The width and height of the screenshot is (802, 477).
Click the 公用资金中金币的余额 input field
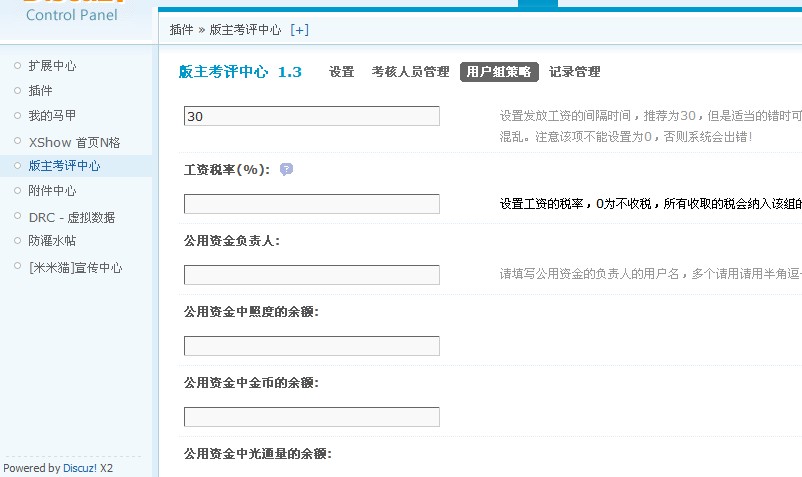coord(311,417)
